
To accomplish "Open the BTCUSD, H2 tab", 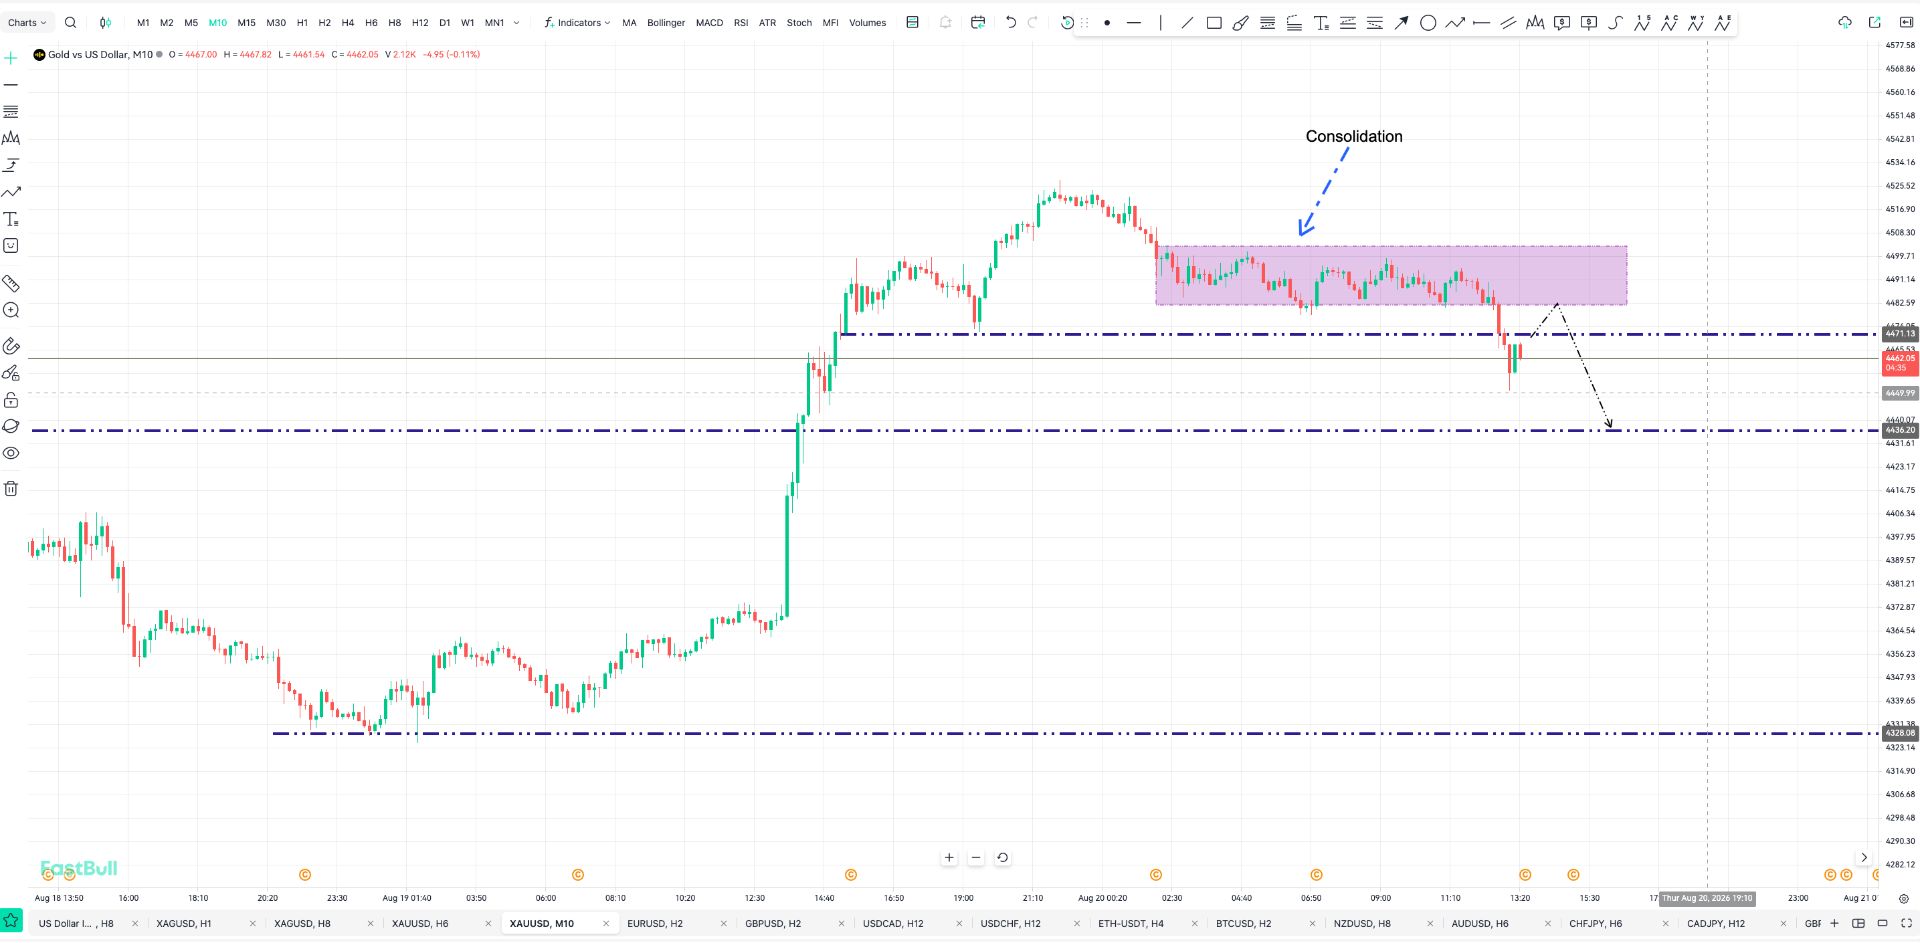I will (1243, 923).
